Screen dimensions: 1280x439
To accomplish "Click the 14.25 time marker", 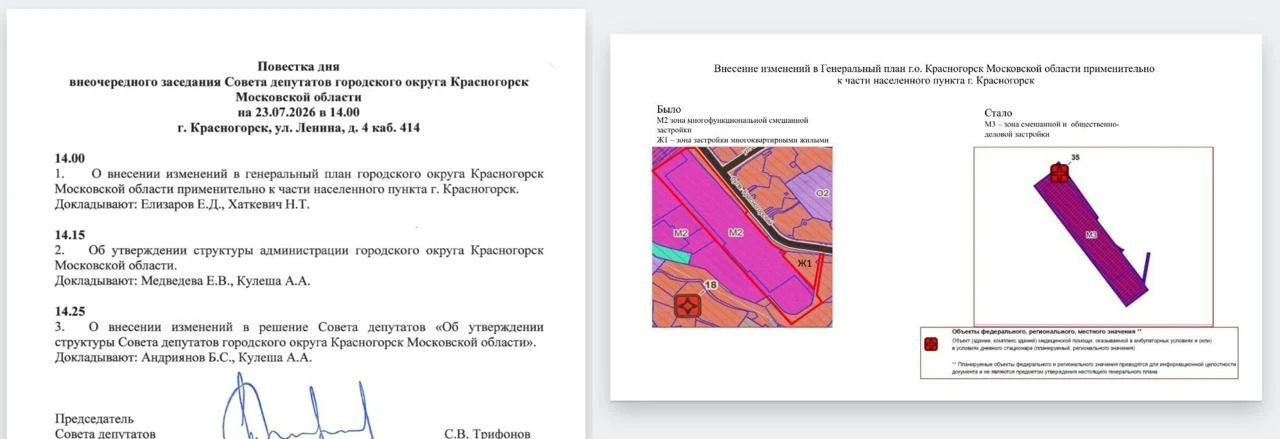I will click(x=70, y=311).
